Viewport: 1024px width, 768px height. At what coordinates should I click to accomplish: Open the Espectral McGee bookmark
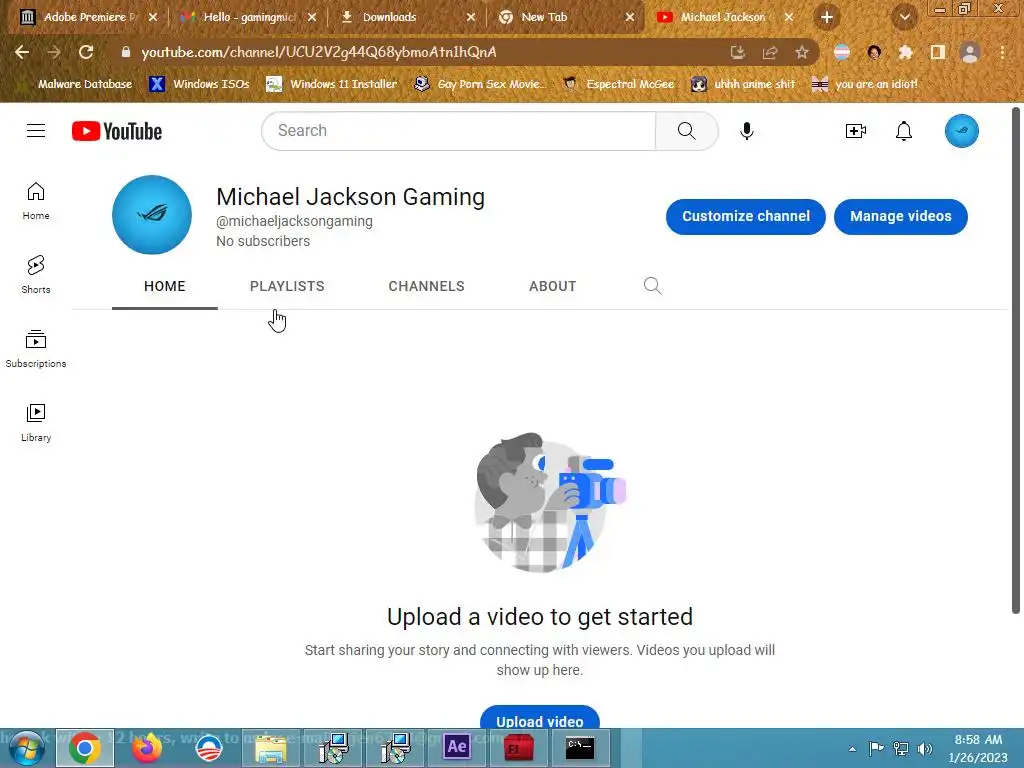coord(618,84)
